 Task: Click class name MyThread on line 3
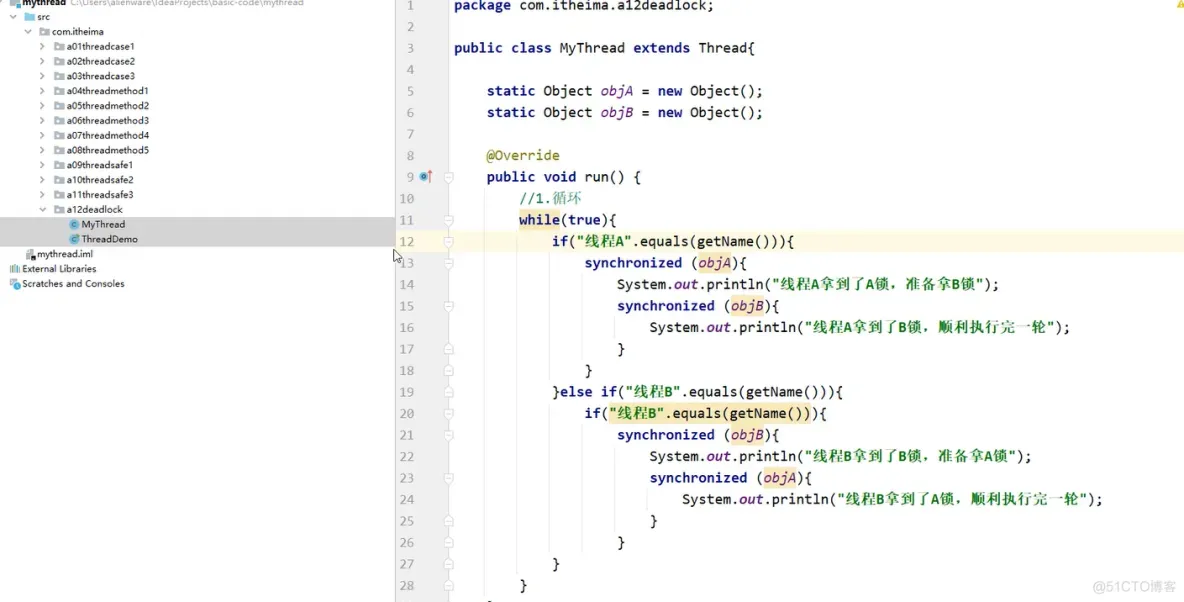[591, 48]
